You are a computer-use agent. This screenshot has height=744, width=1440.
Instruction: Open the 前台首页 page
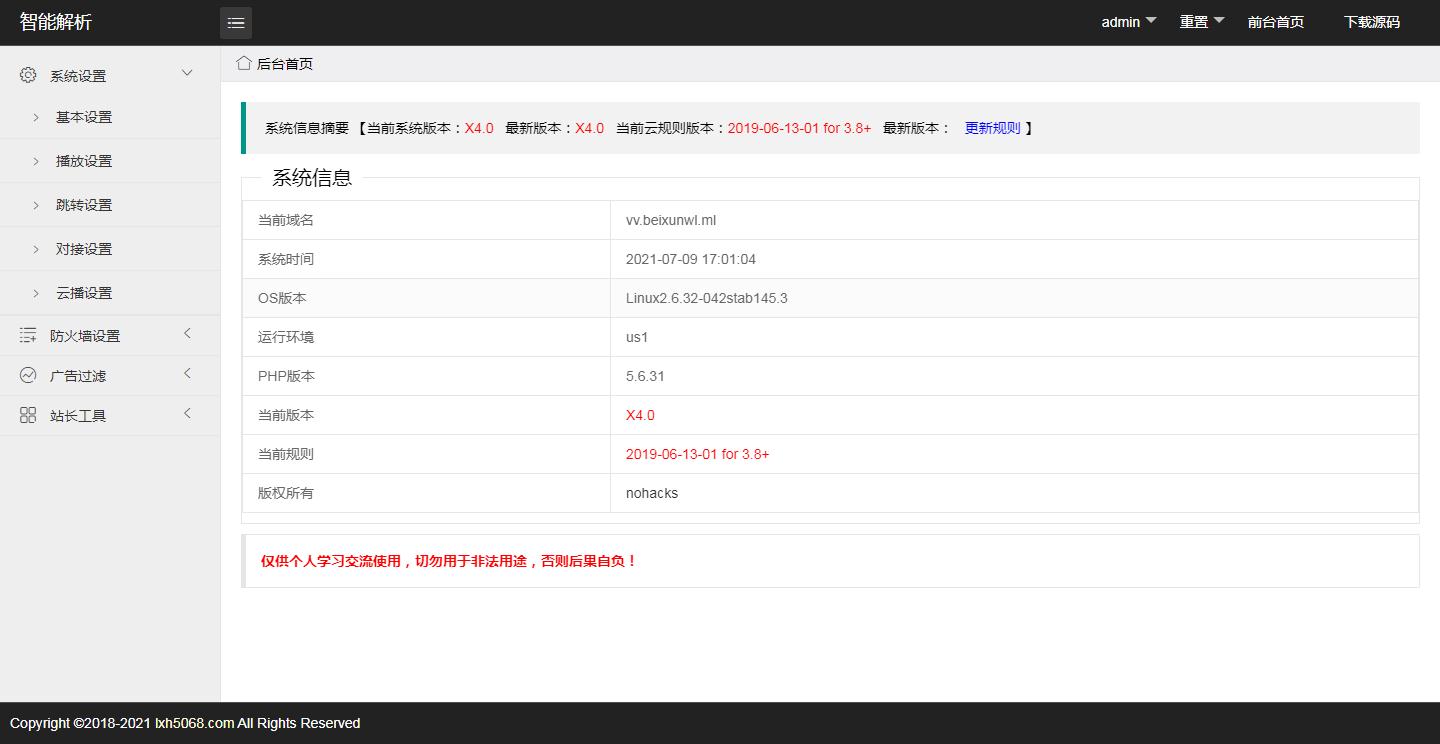1275,21
